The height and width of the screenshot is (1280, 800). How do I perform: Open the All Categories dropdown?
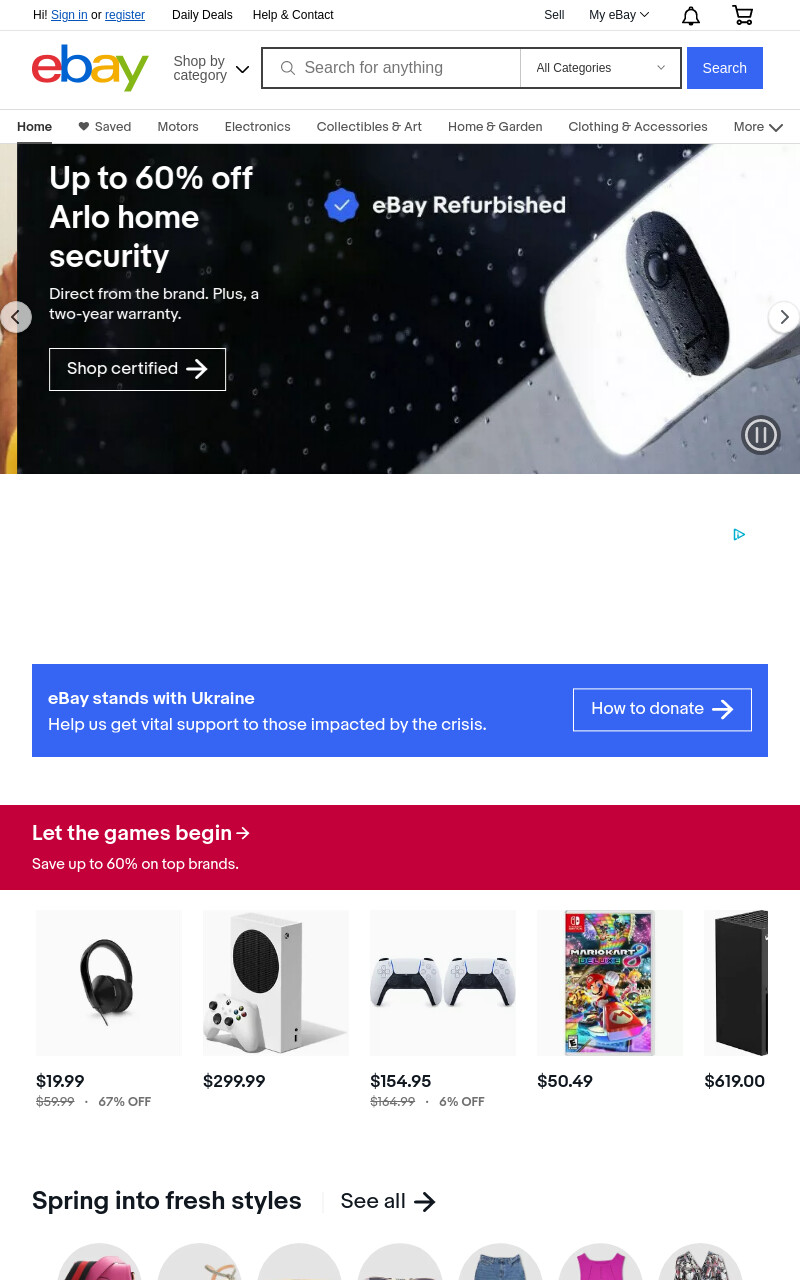[x=600, y=68]
